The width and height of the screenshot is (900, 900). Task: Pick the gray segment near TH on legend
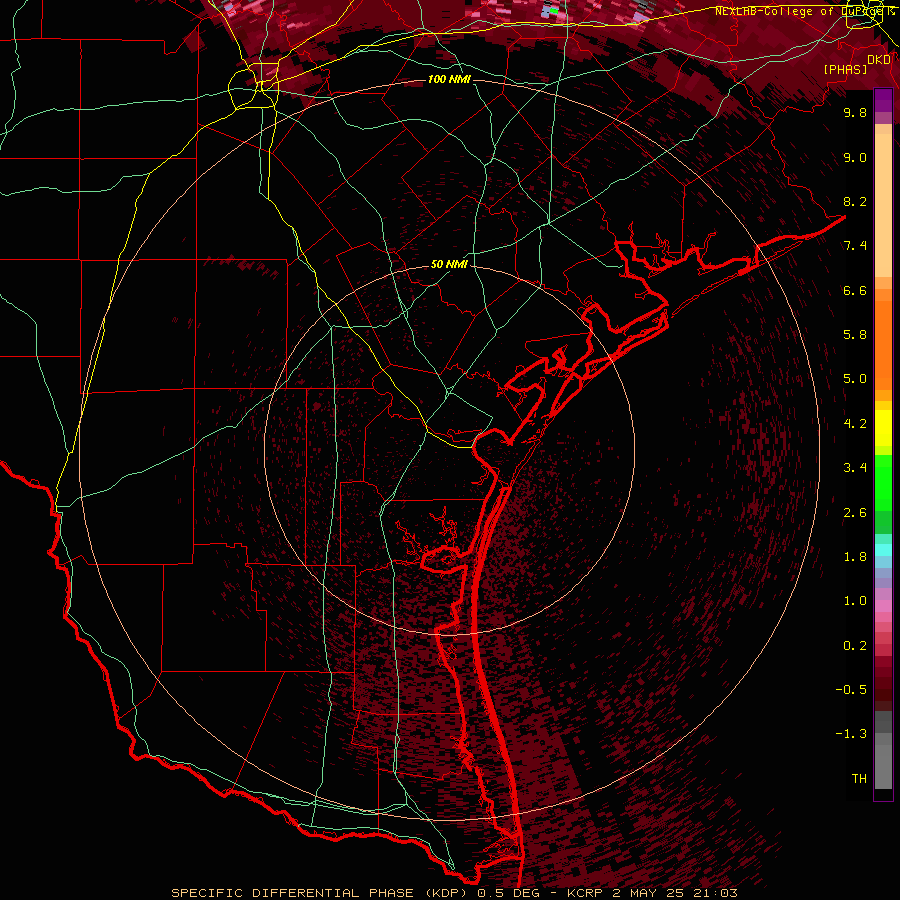[883, 766]
